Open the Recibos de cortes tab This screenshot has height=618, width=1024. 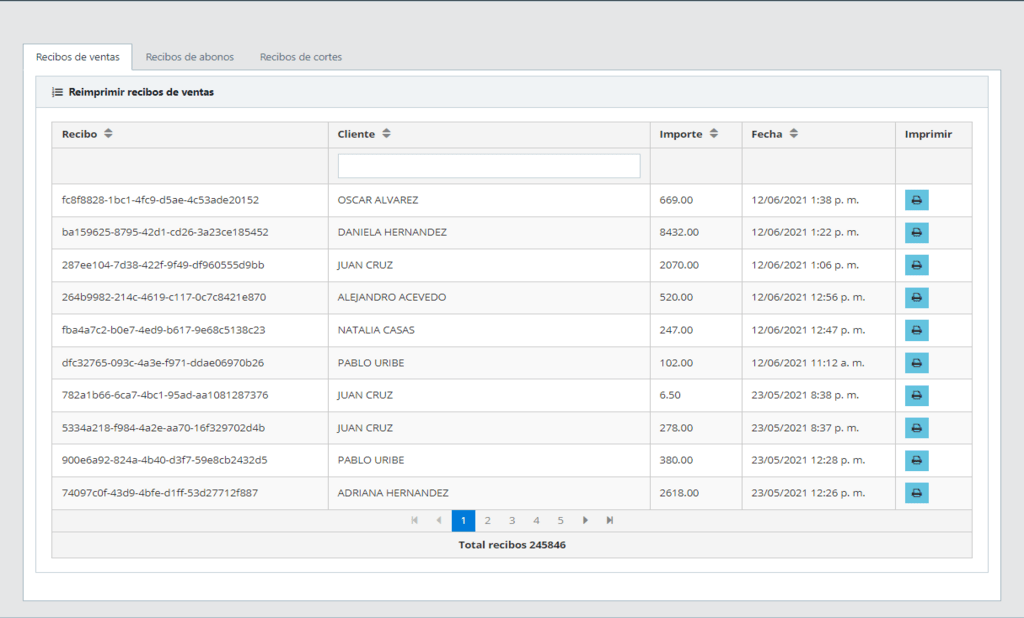pos(301,57)
